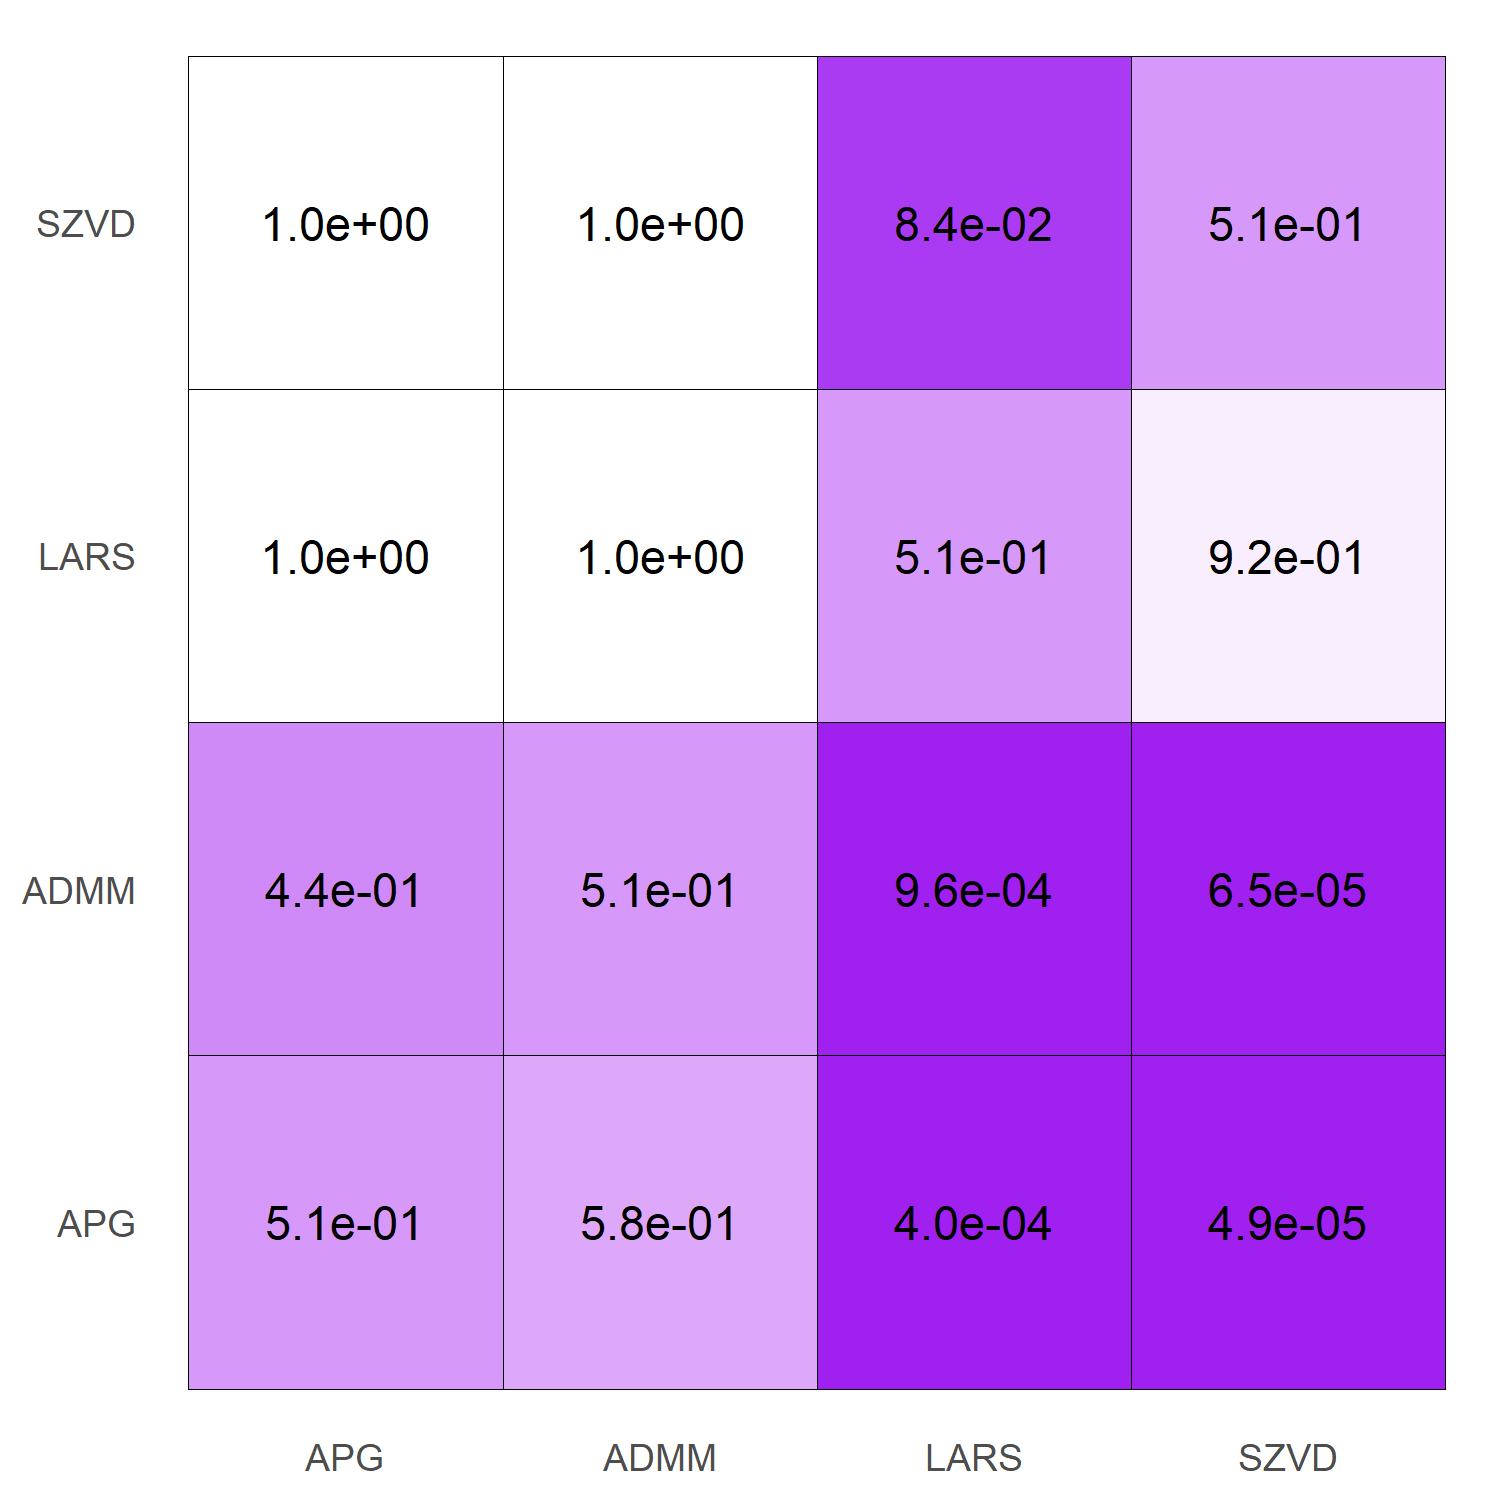Select the 9.2e-01 light pink cell

[x=1288, y=557]
